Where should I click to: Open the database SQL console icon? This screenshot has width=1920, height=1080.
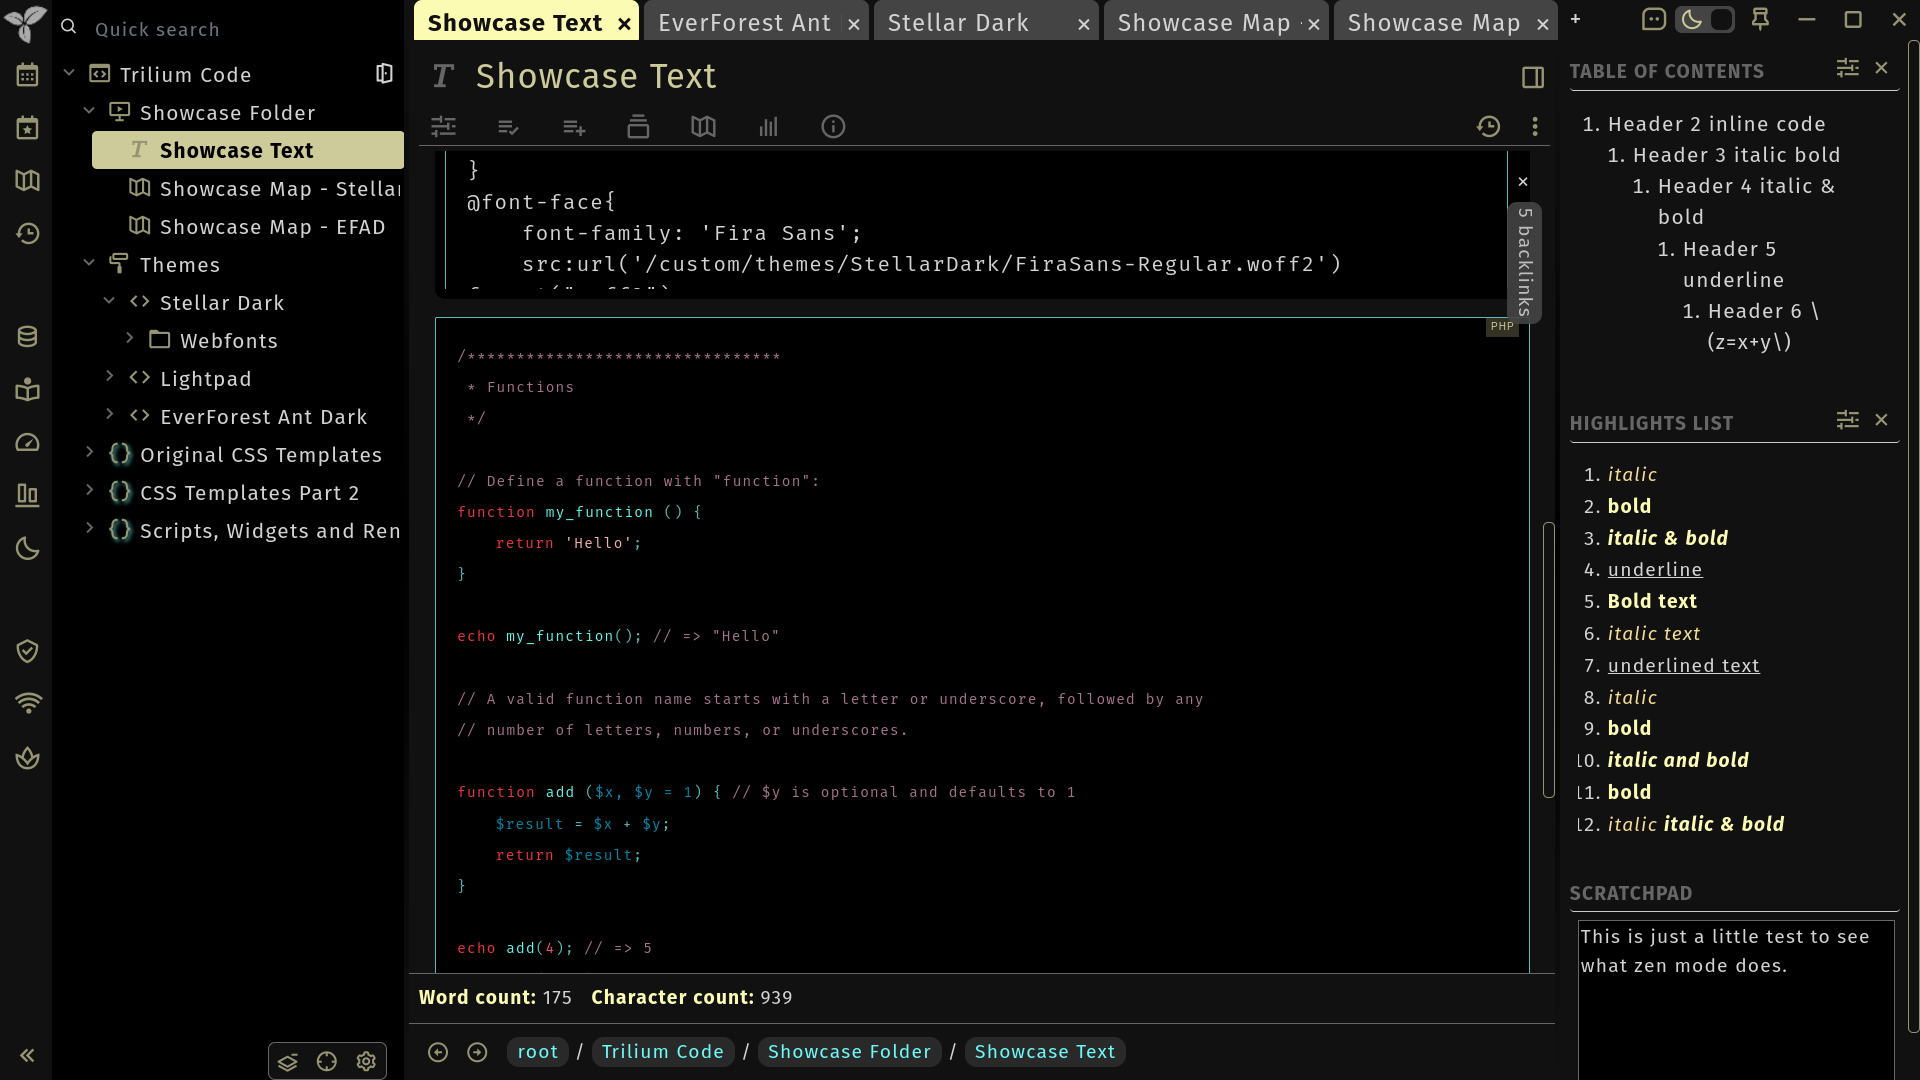pos(27,337)
